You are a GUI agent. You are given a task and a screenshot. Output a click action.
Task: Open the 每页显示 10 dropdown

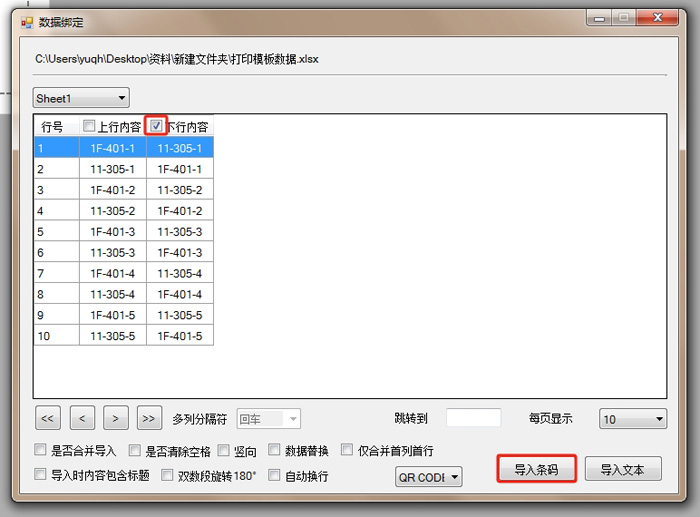(x=633, y=419)
